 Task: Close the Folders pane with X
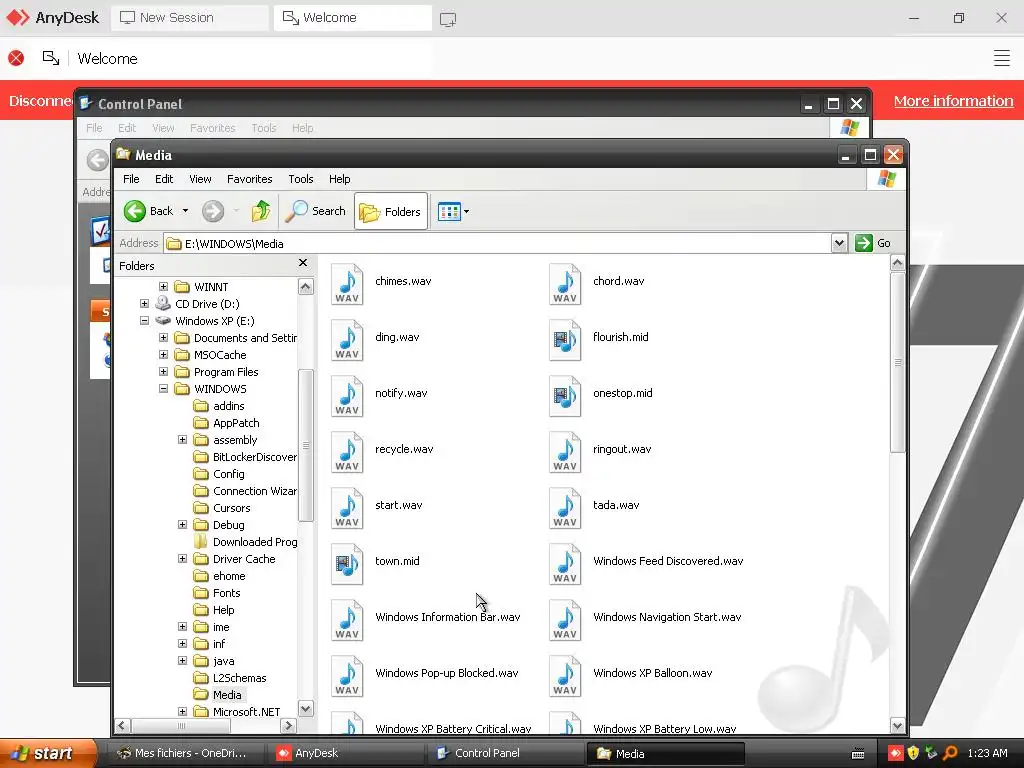pyautogui.click(x=302, y=263)
